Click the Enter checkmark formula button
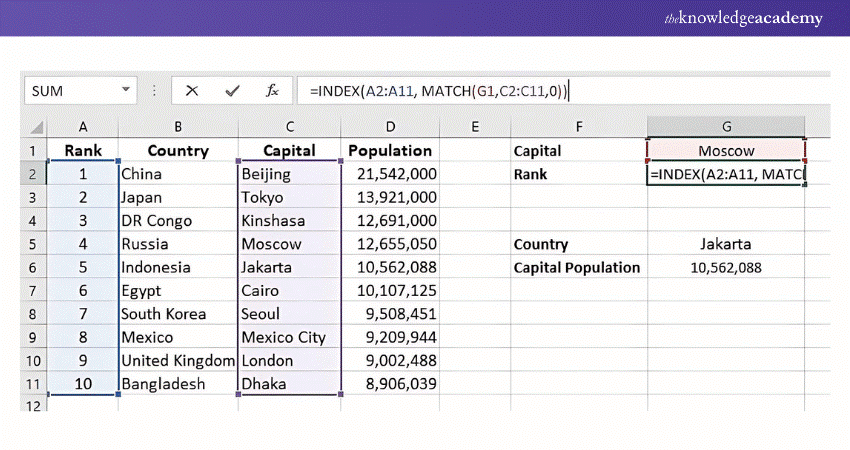The height and width of the screenshot is (450, 850). [232, 90]
